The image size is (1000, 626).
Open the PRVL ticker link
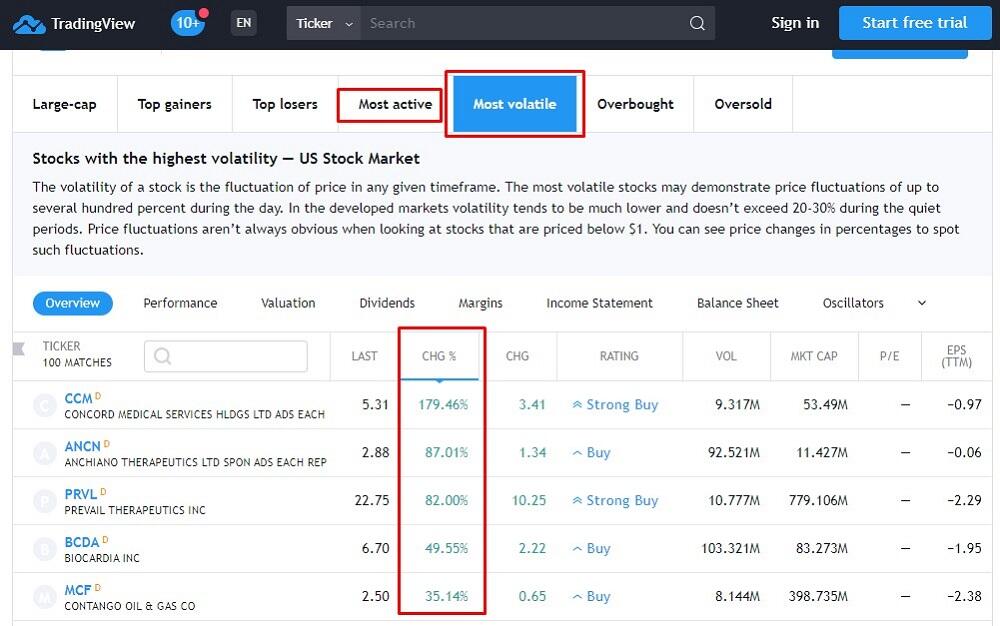(80, 494)
